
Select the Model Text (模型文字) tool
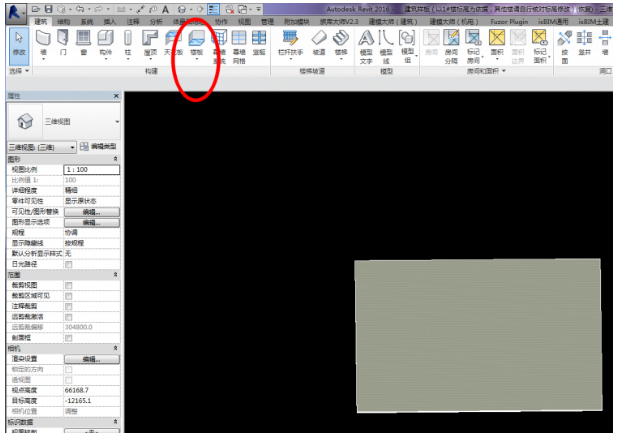366,46
